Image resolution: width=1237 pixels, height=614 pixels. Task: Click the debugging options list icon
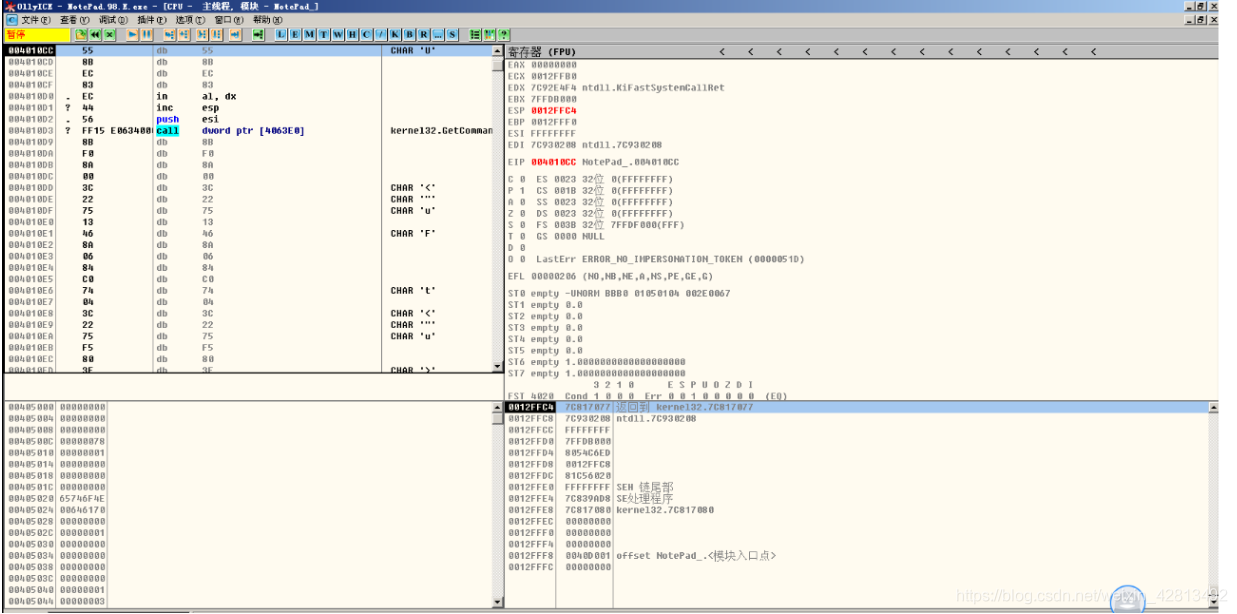[x=475, y=34]
